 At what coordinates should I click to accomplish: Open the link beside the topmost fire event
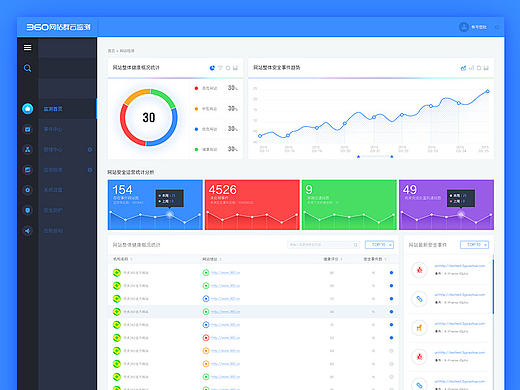click(x=460, y=266)
